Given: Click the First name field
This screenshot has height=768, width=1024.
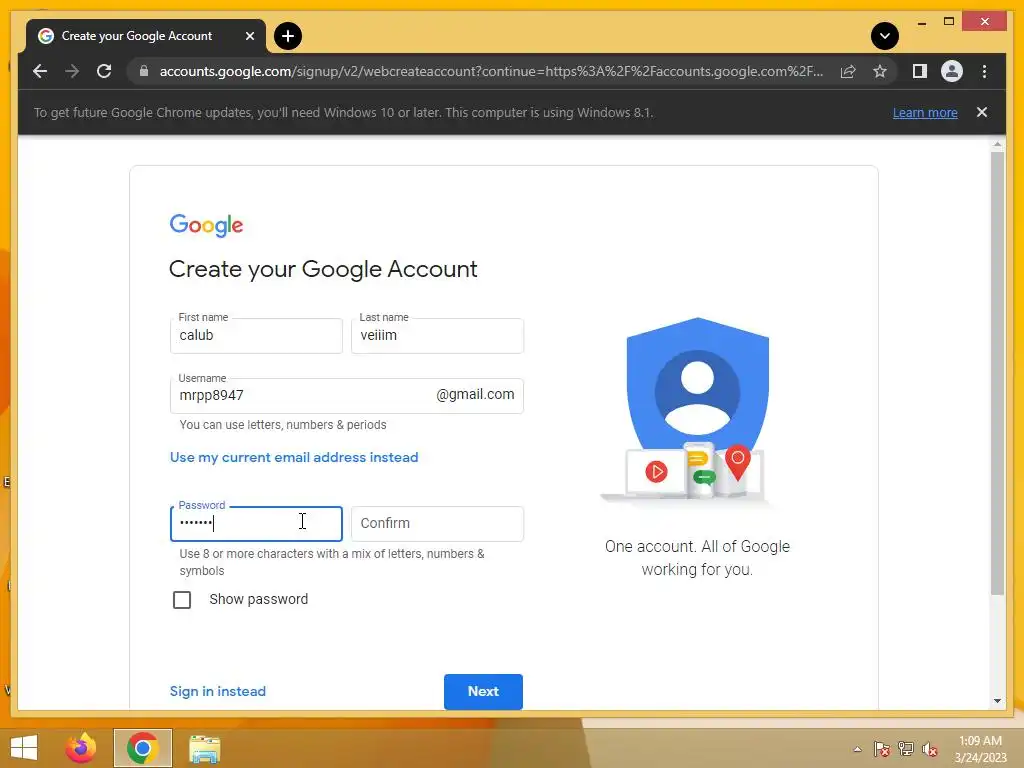Looking at the screenshot, I should (x=256, y=336).
